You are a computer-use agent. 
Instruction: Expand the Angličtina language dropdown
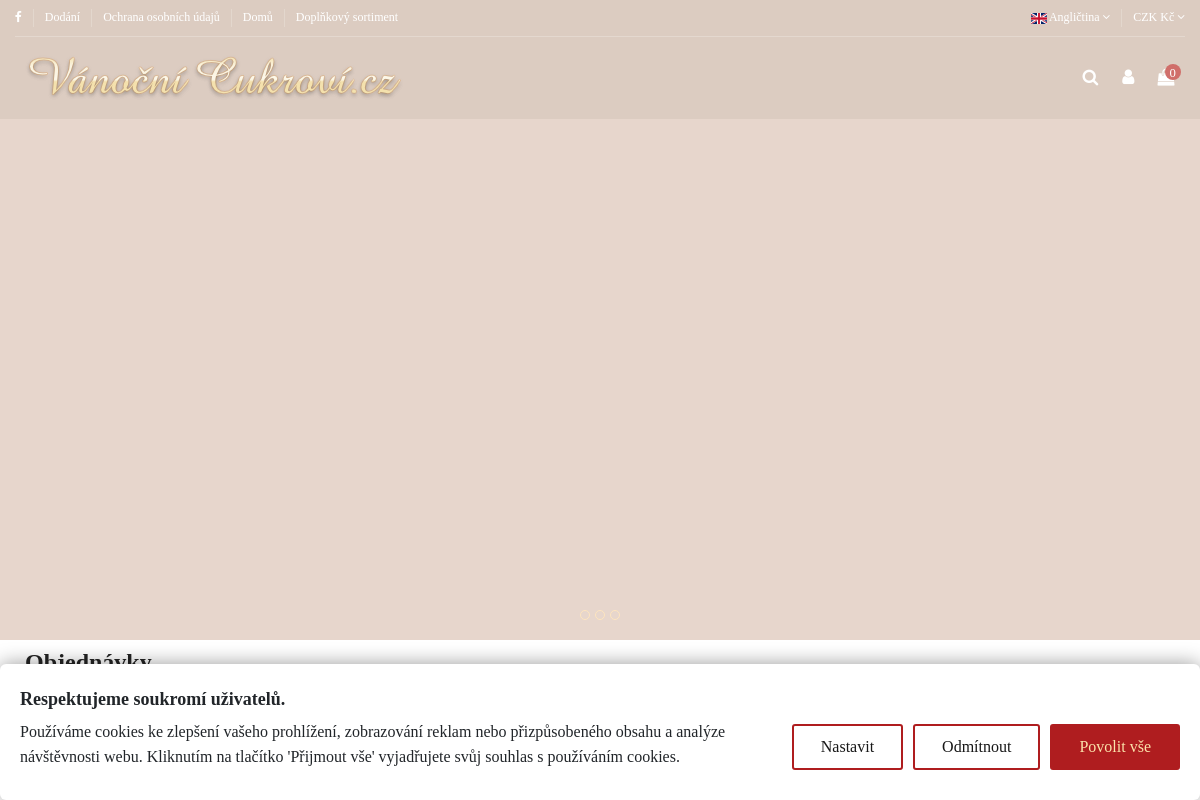pyautogui.click(x=1070, y=17)
